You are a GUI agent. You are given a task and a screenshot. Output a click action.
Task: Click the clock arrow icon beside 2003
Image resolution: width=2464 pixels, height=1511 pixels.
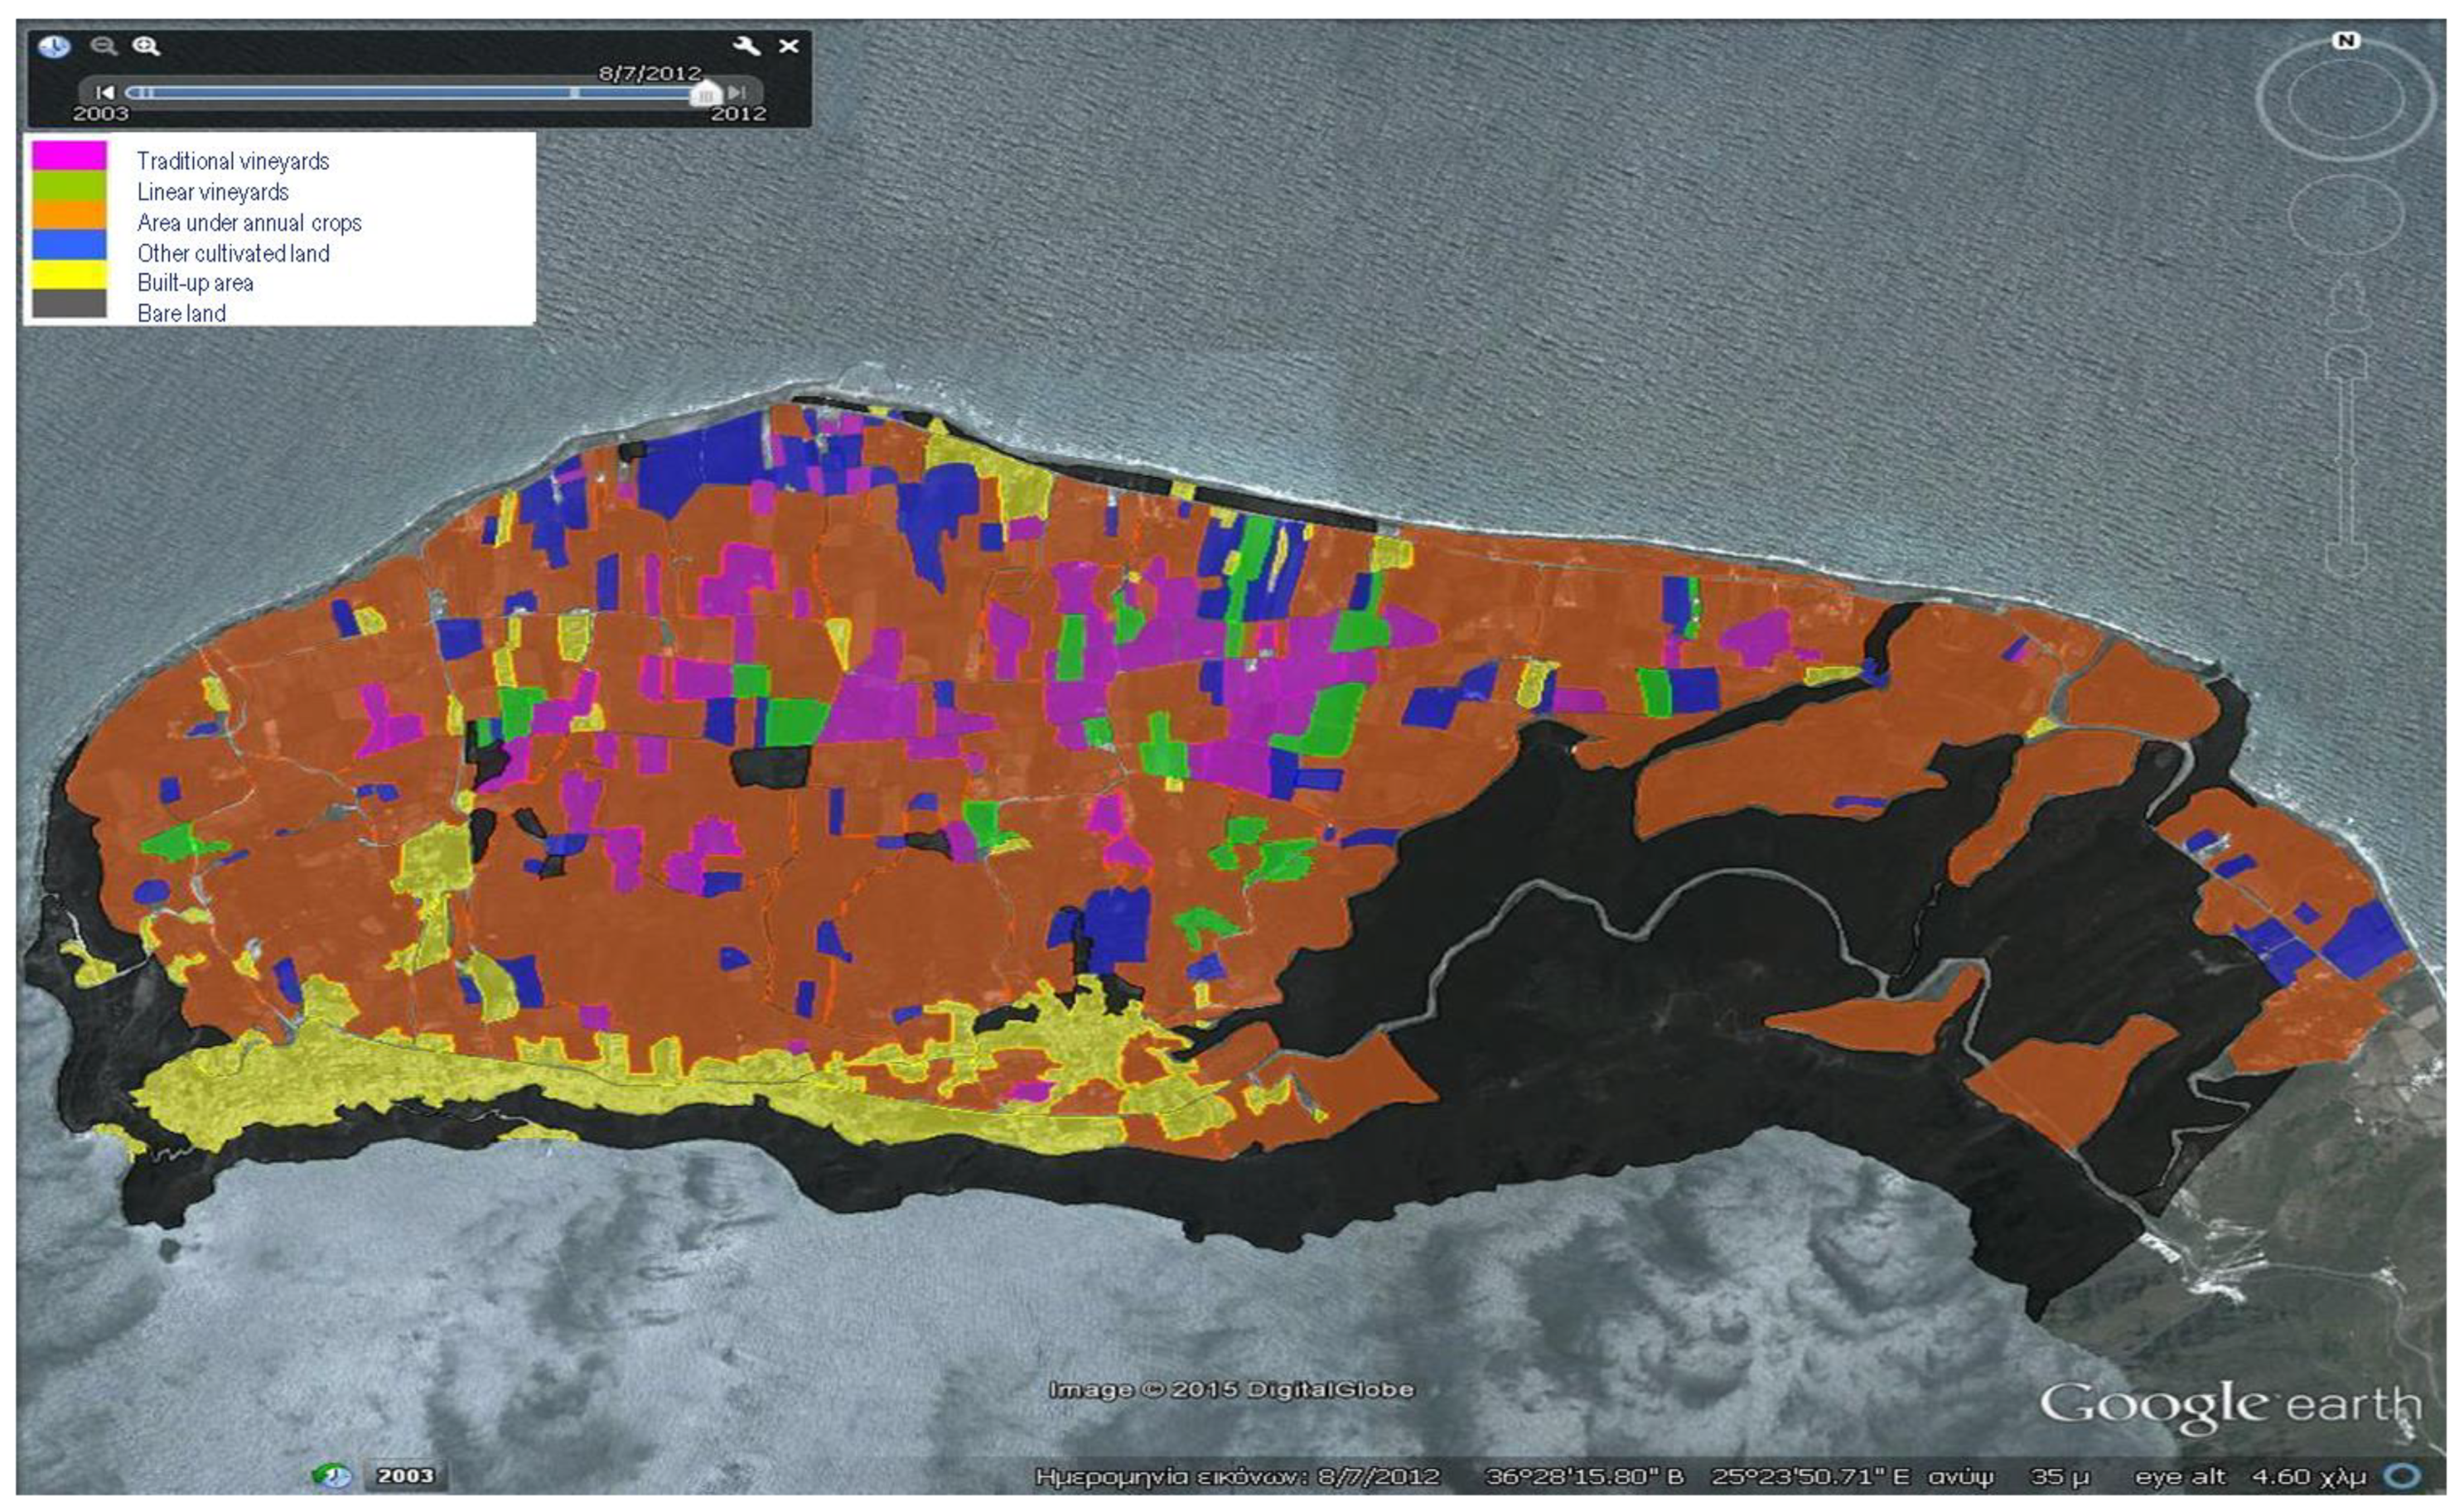coord(333,1476)
